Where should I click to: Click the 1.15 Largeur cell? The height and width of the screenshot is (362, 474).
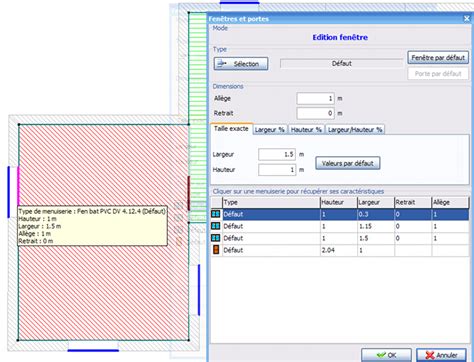[x=376, y=226]
